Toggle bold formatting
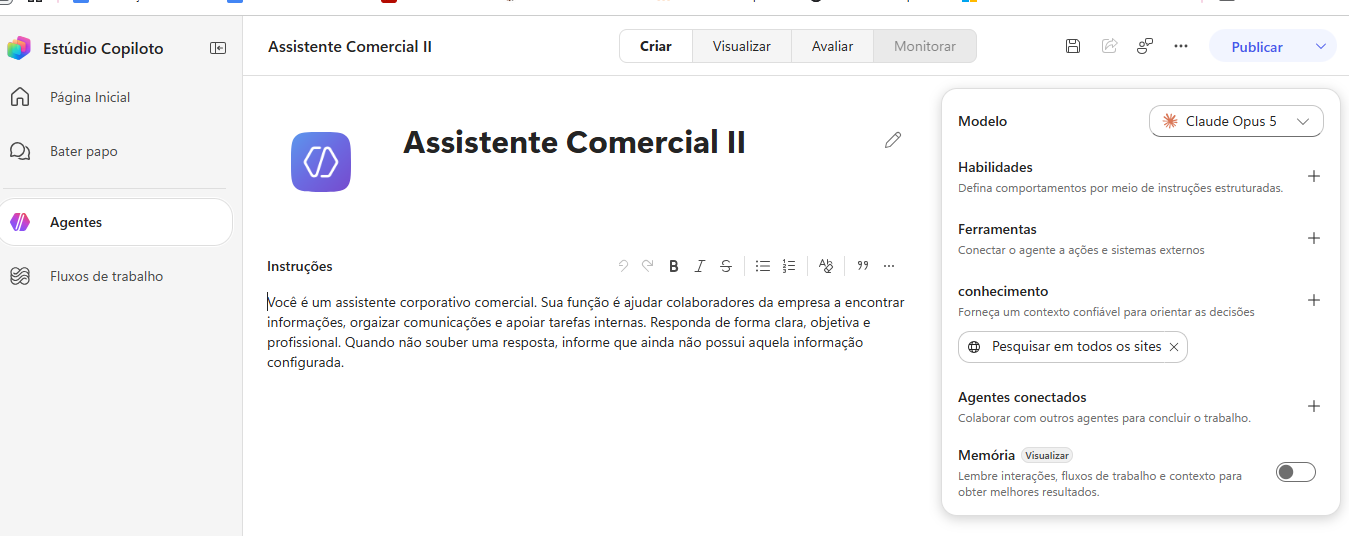Screen dimensions: 1349x536 pos(674,266)
